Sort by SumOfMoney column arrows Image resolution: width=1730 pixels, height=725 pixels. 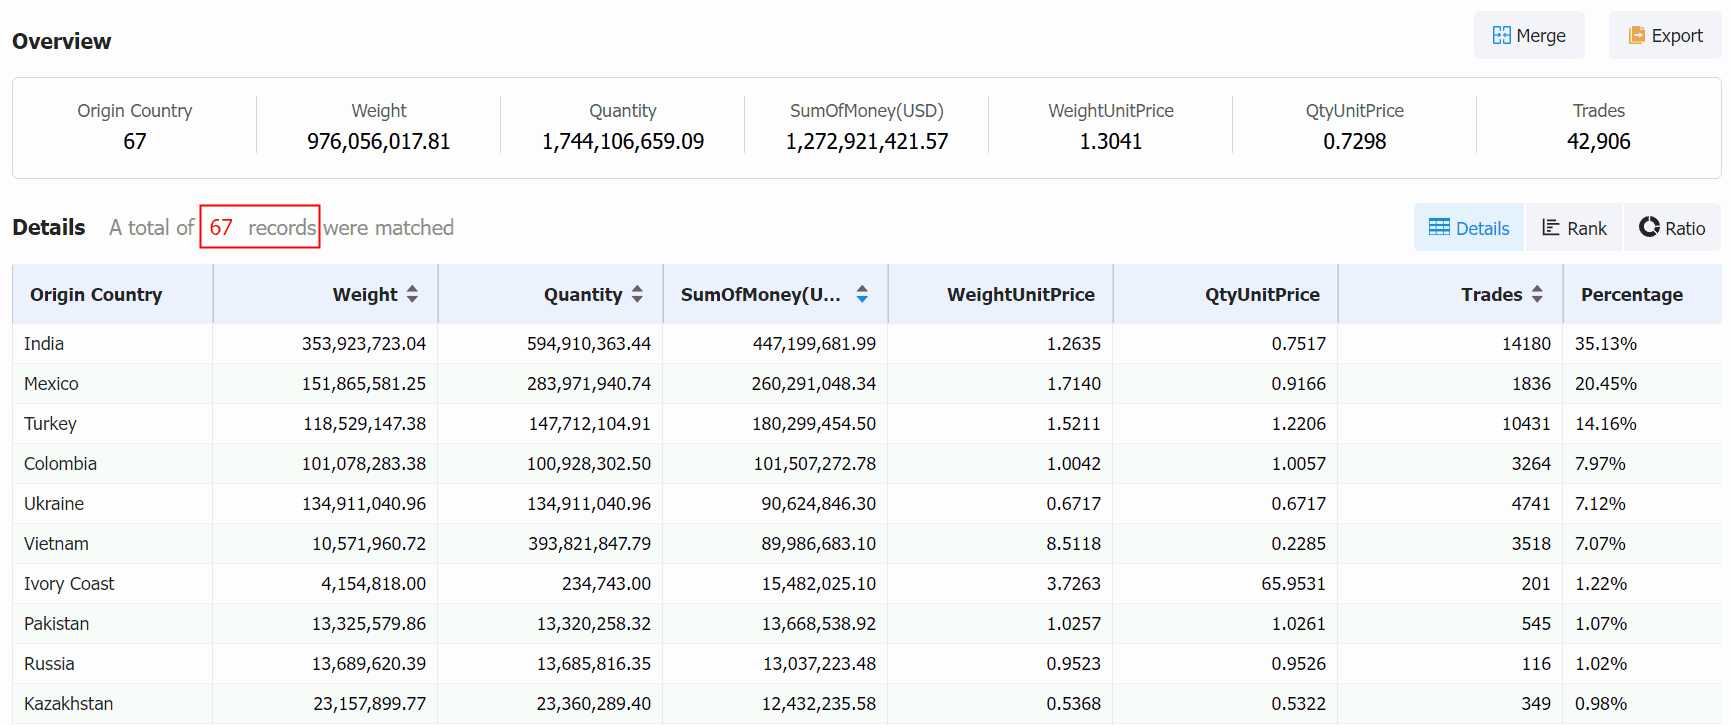coord(862,294)
